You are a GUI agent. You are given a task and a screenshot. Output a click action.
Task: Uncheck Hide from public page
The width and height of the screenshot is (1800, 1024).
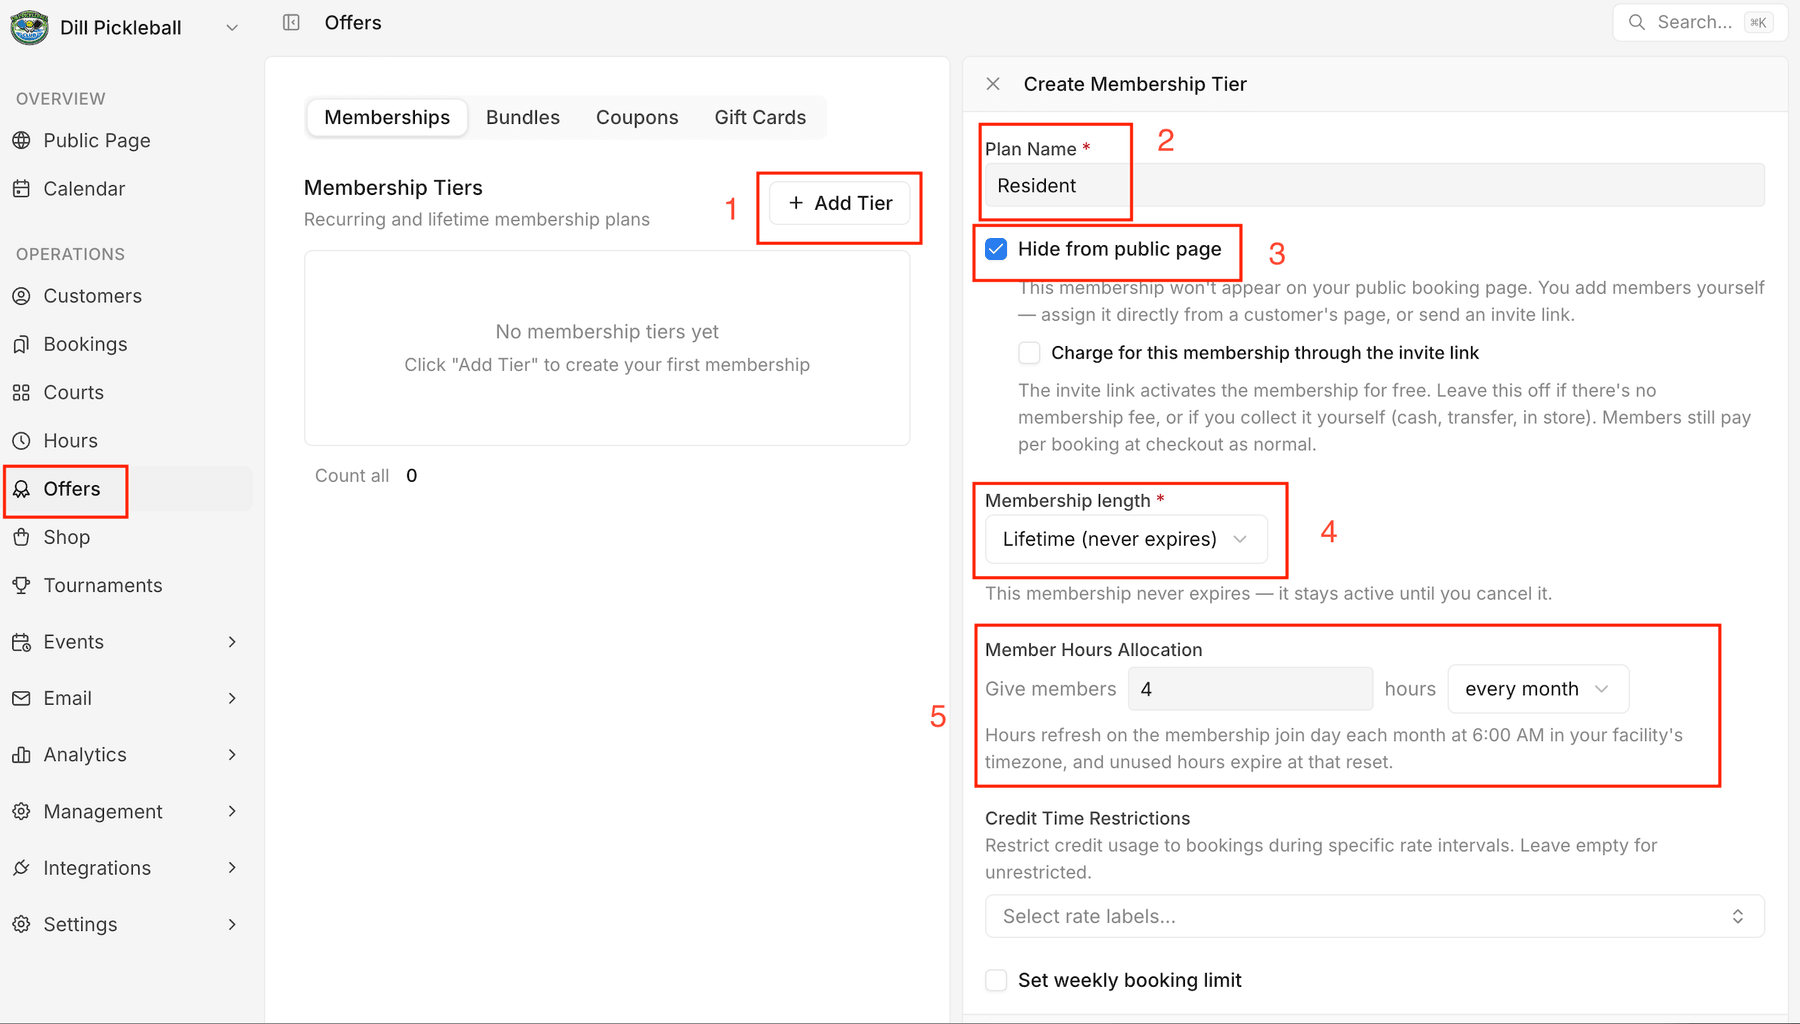(x=996, y=249)
